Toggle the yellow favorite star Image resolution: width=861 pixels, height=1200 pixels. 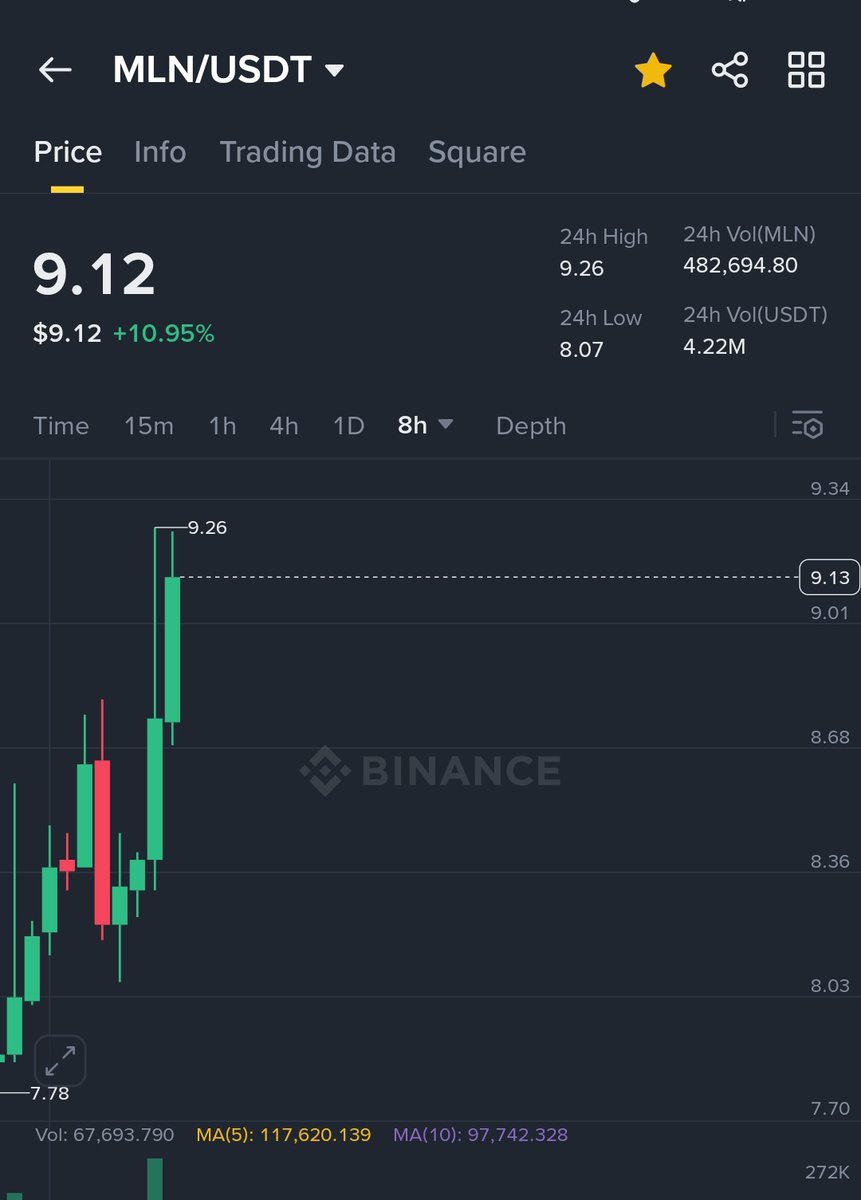(x=653, y=70)
